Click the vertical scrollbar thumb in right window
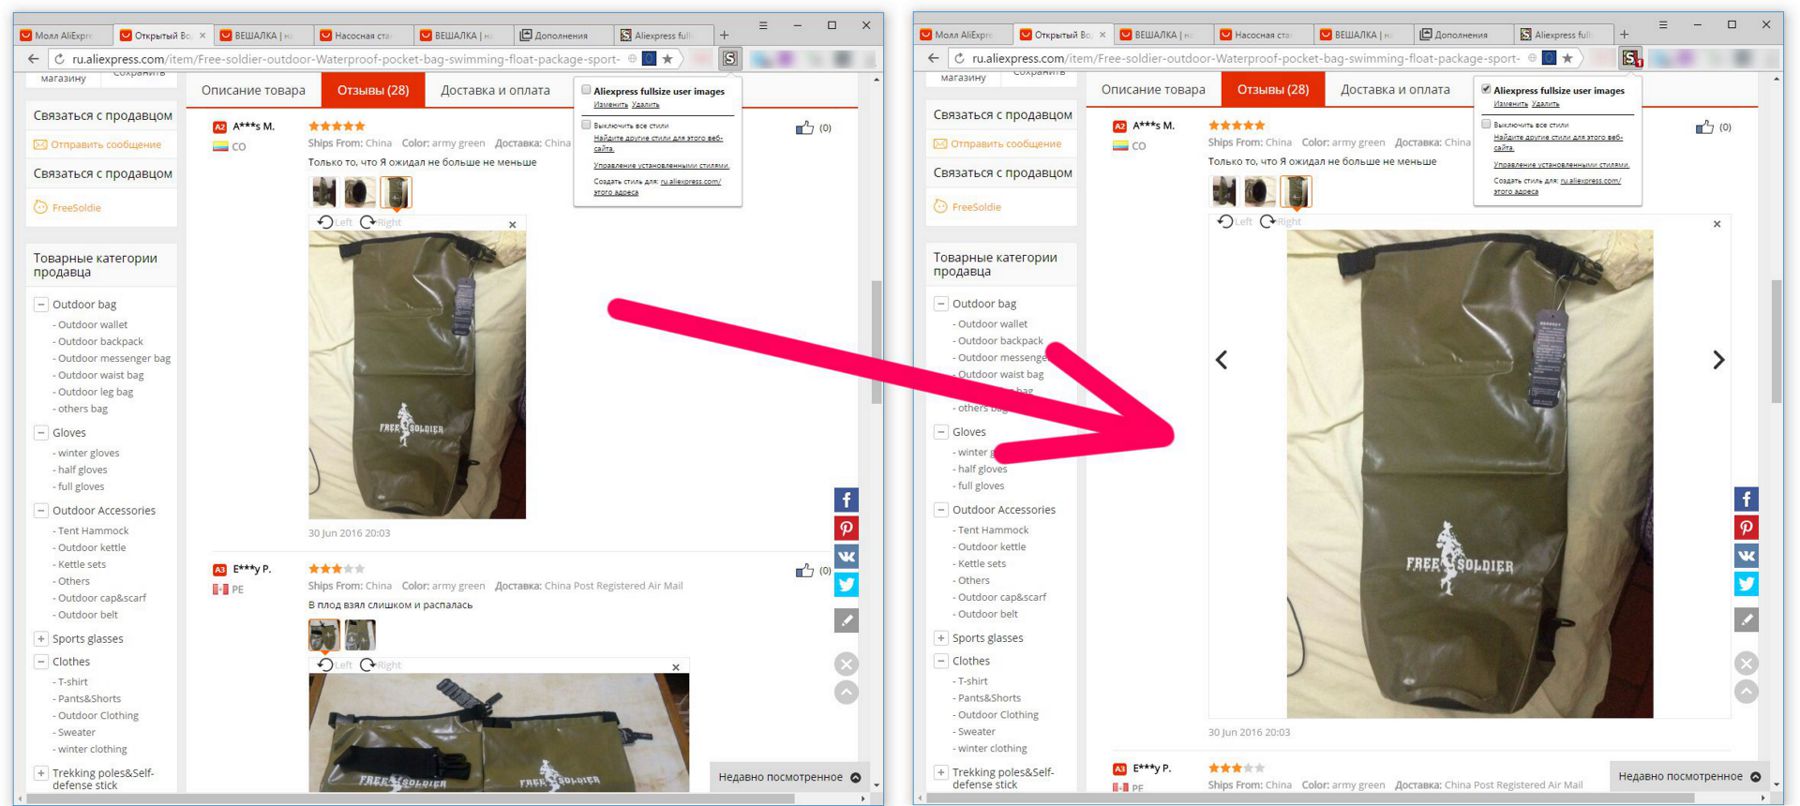 pyautogui.click(x=1777, y=340)
